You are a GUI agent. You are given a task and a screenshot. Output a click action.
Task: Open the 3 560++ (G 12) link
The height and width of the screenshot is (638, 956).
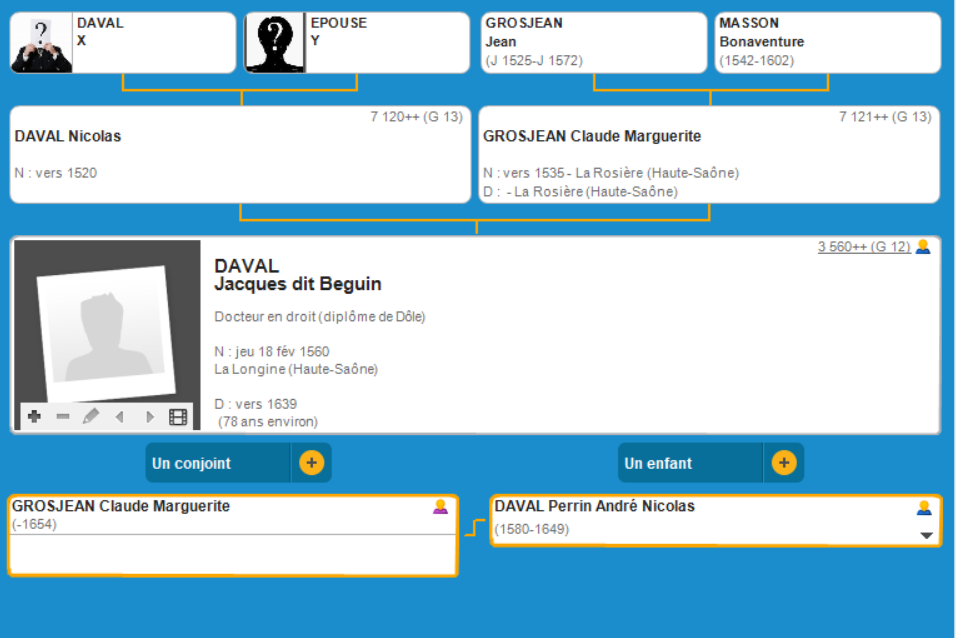pyautogui.click(x=863, y=247)
